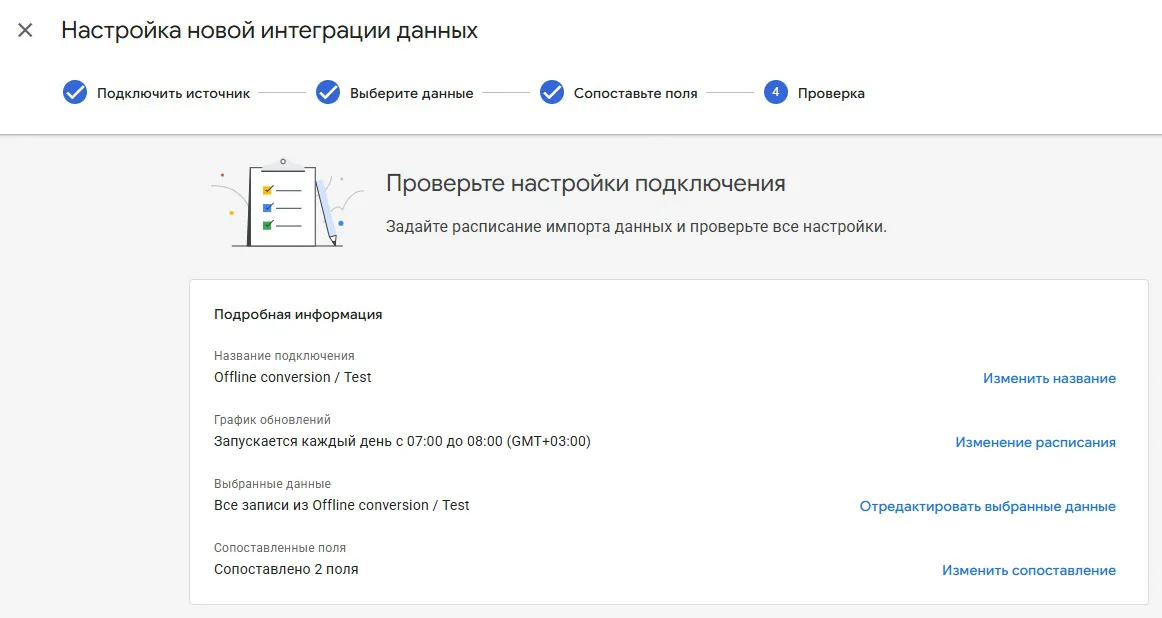This screenshot has height=618, width=1162.
Task: Click the checkmark icon for Сопоставьте поля
Action: (551, 93)
